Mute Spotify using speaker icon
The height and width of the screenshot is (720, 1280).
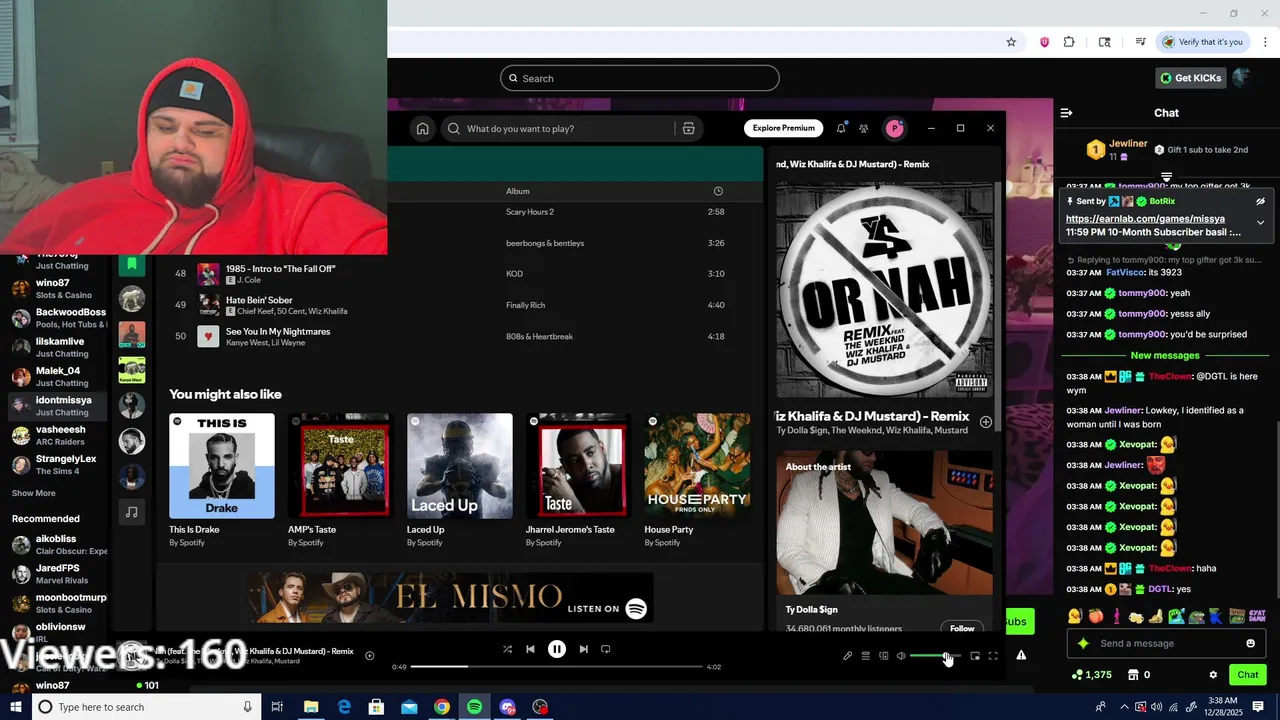(901, 656)
